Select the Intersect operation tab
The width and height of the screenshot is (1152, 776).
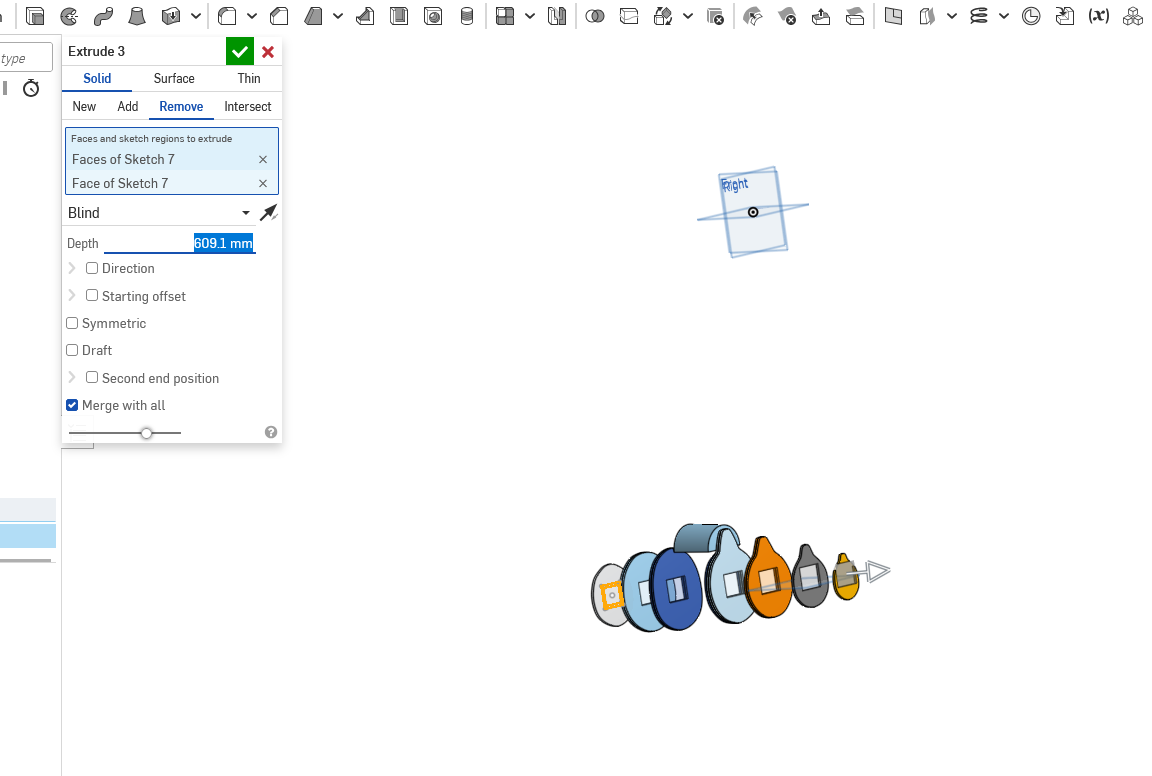pos(248,107)
